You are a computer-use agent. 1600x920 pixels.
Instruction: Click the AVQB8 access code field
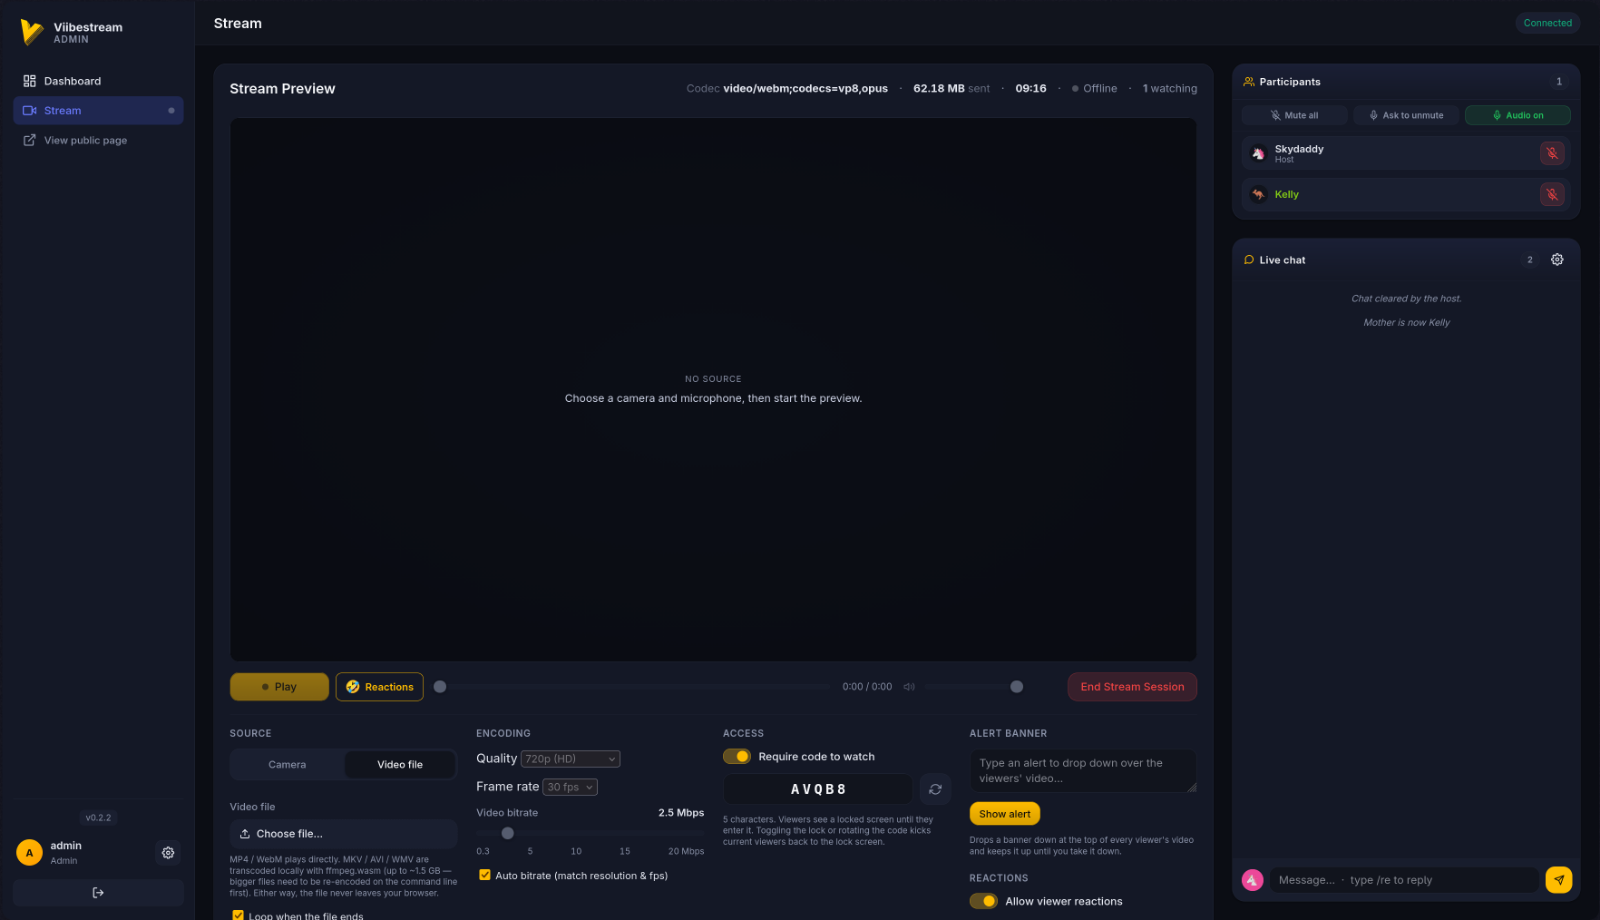818,790
